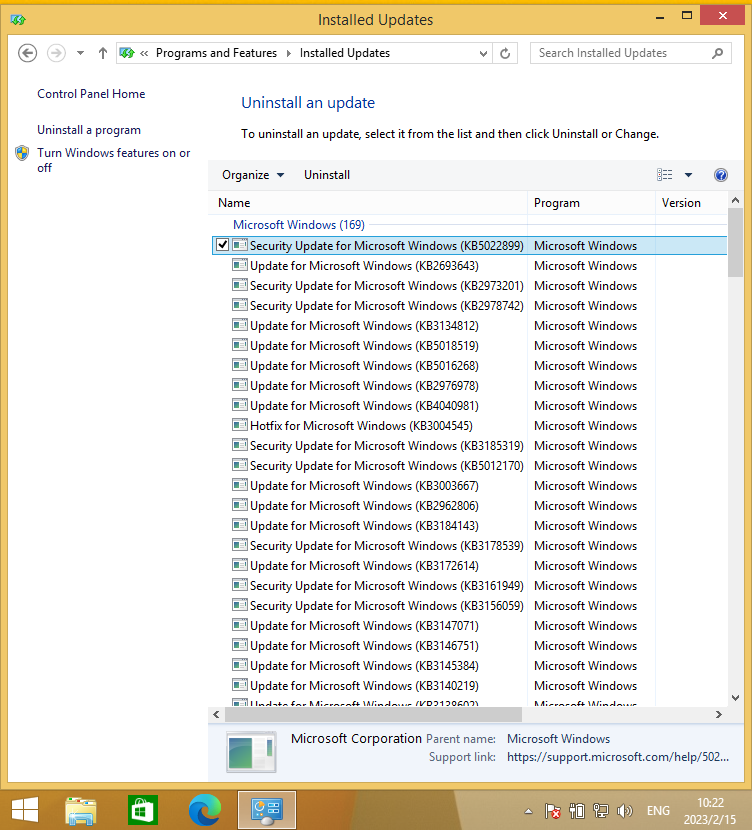Click the Back navigation arrow
The width and height of the screenshot is (752, 830).
(28, 53)
